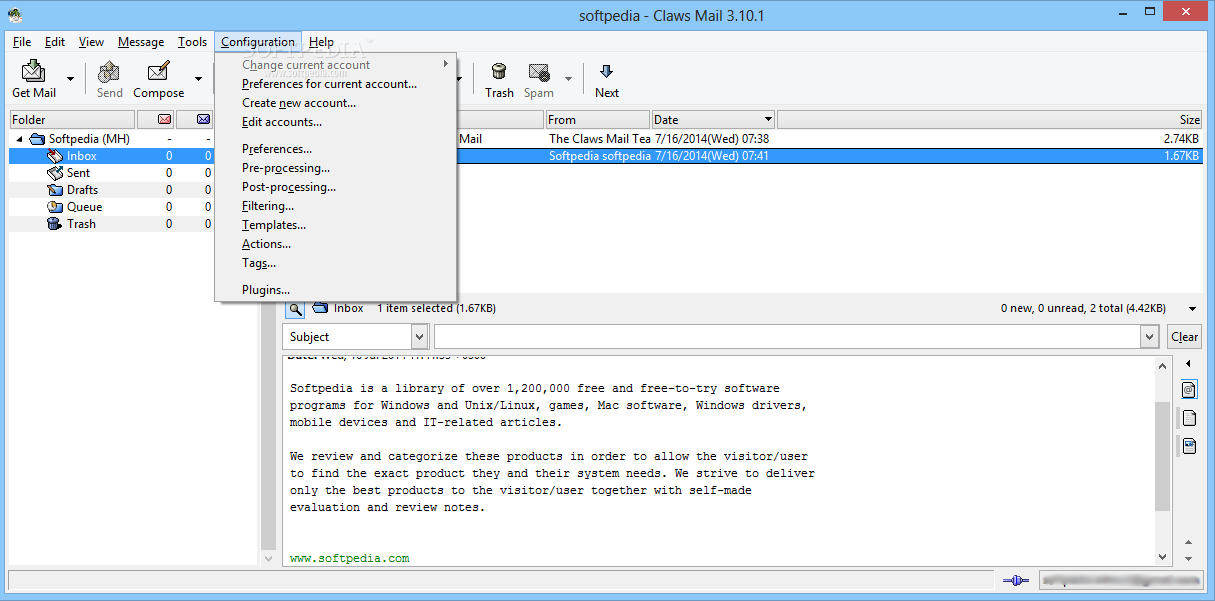The width and height of the screenshot is (1215, 601).
Task: Click the blue unread-messages column header icon
Action: tap(203, 120)
